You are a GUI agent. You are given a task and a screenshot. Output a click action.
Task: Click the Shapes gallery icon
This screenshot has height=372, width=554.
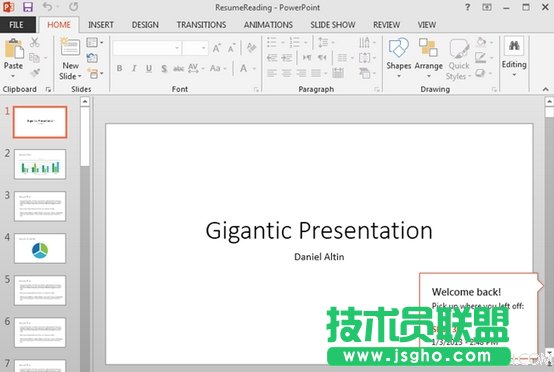[398, 48]
